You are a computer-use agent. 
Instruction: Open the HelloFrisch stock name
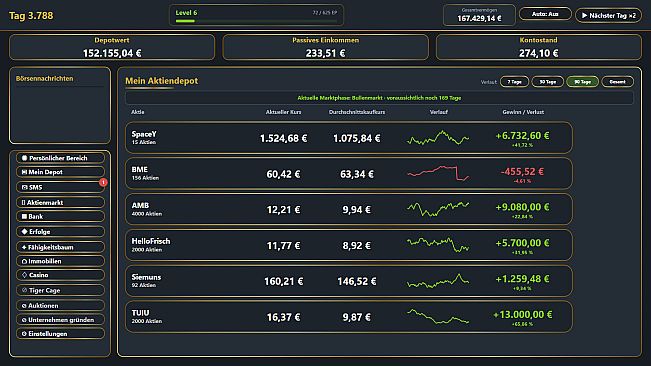(151, 241)
